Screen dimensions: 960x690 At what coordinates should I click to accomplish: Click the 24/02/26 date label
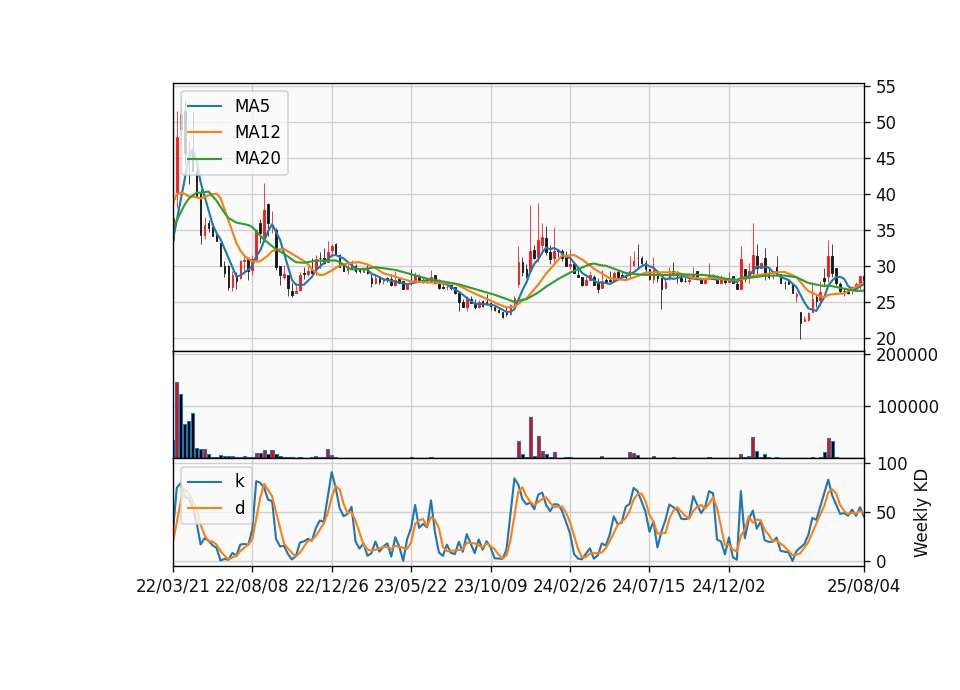pos(569,586)
